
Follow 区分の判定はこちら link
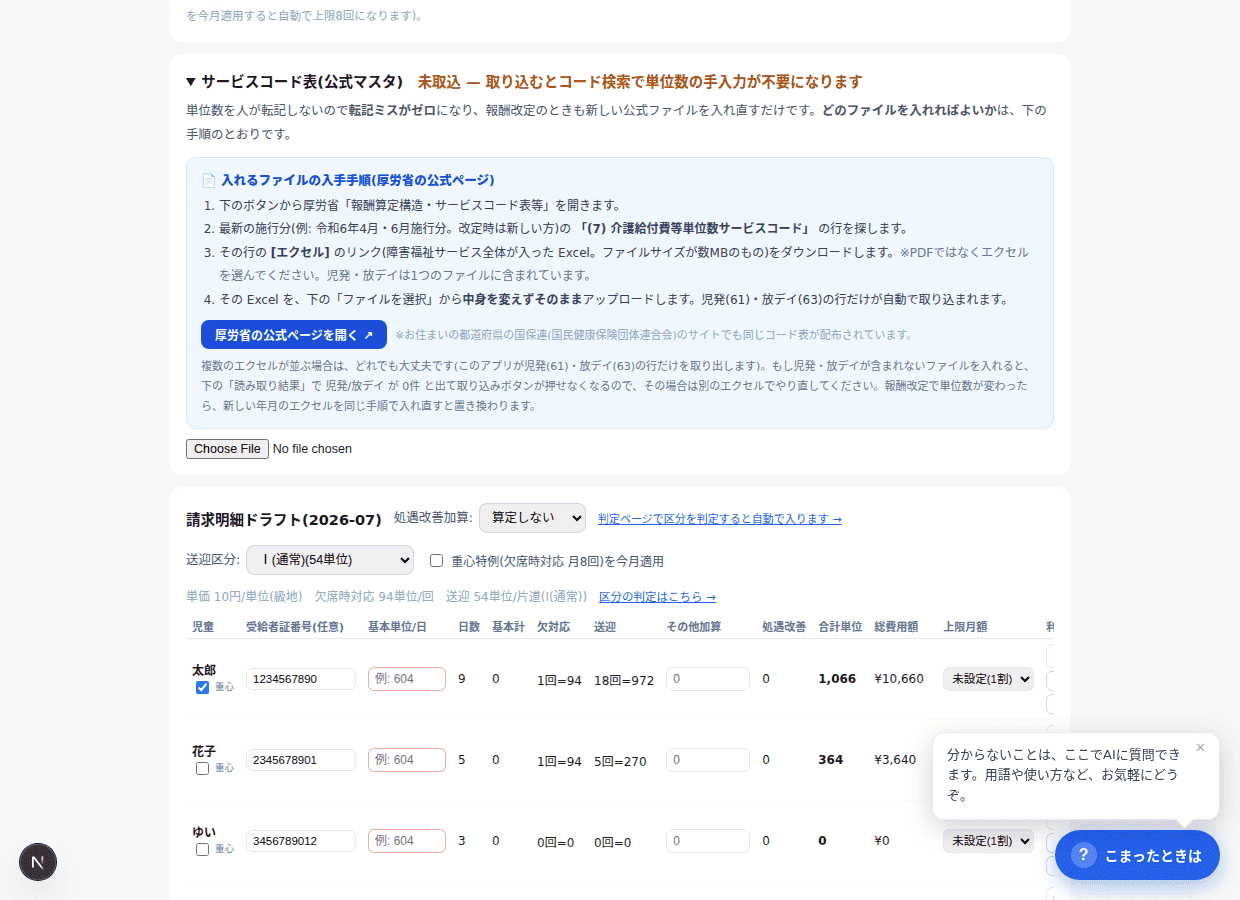(657, 597)
